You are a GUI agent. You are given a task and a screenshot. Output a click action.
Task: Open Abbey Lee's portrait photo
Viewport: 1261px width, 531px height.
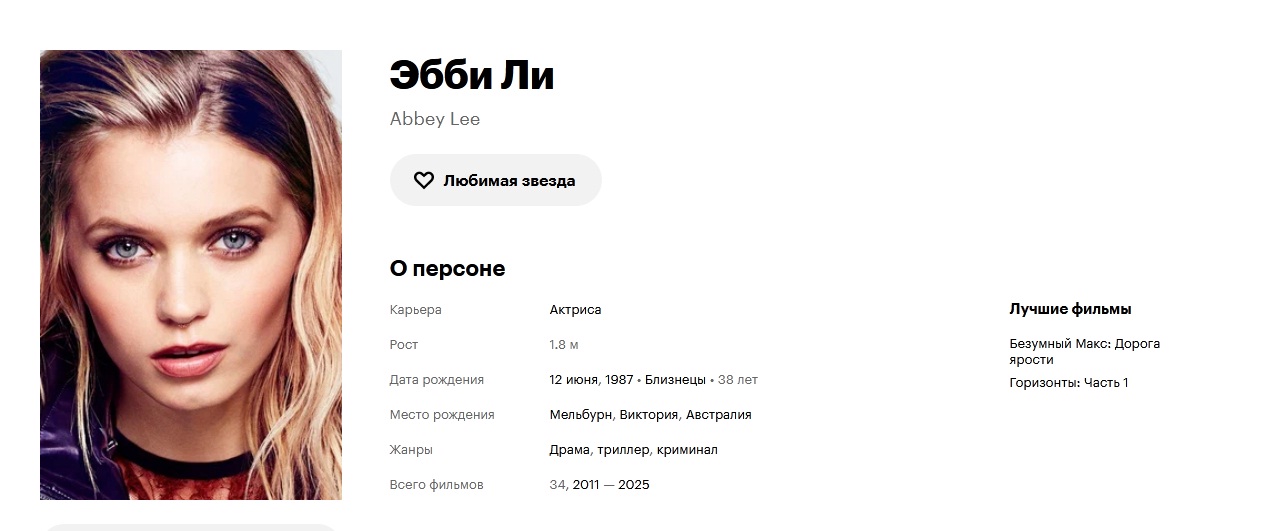[x=191, y=275]
